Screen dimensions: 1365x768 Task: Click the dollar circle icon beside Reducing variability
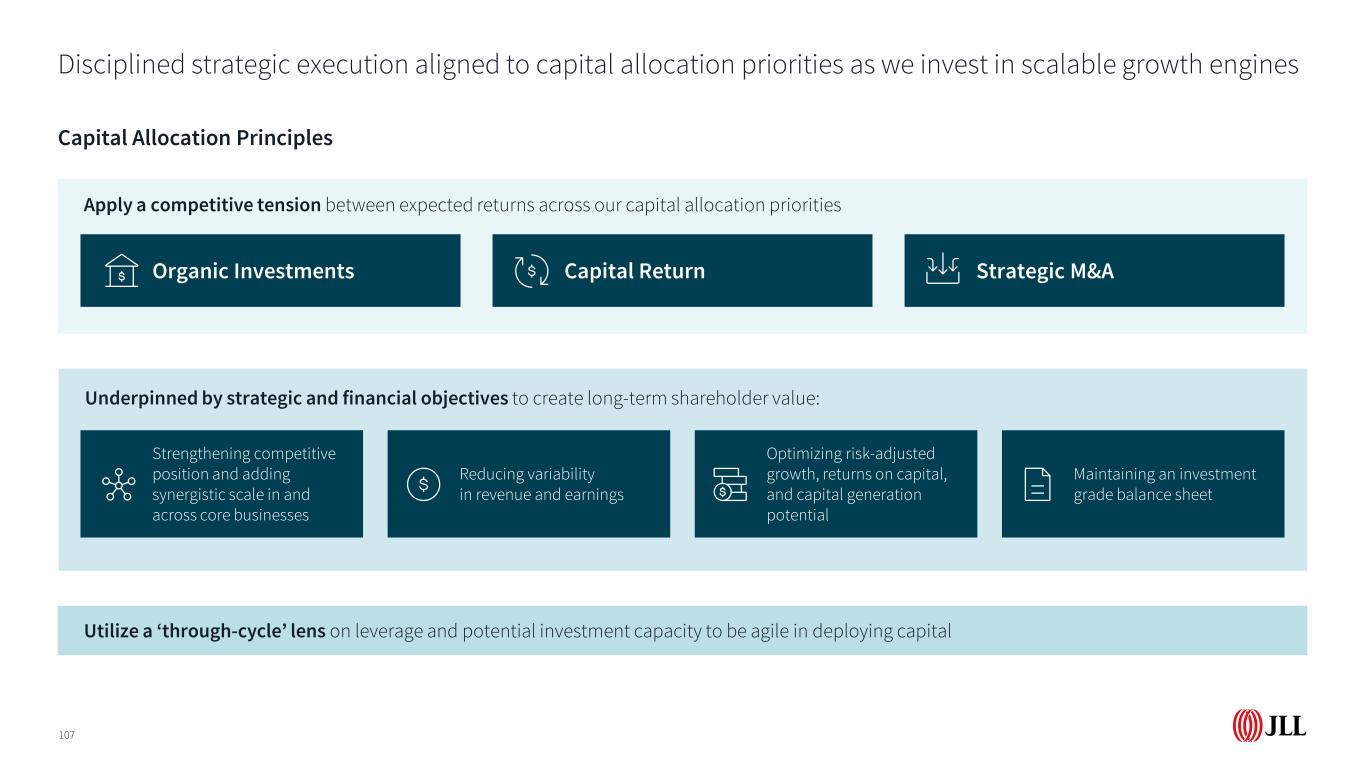(x=423, y=484)
